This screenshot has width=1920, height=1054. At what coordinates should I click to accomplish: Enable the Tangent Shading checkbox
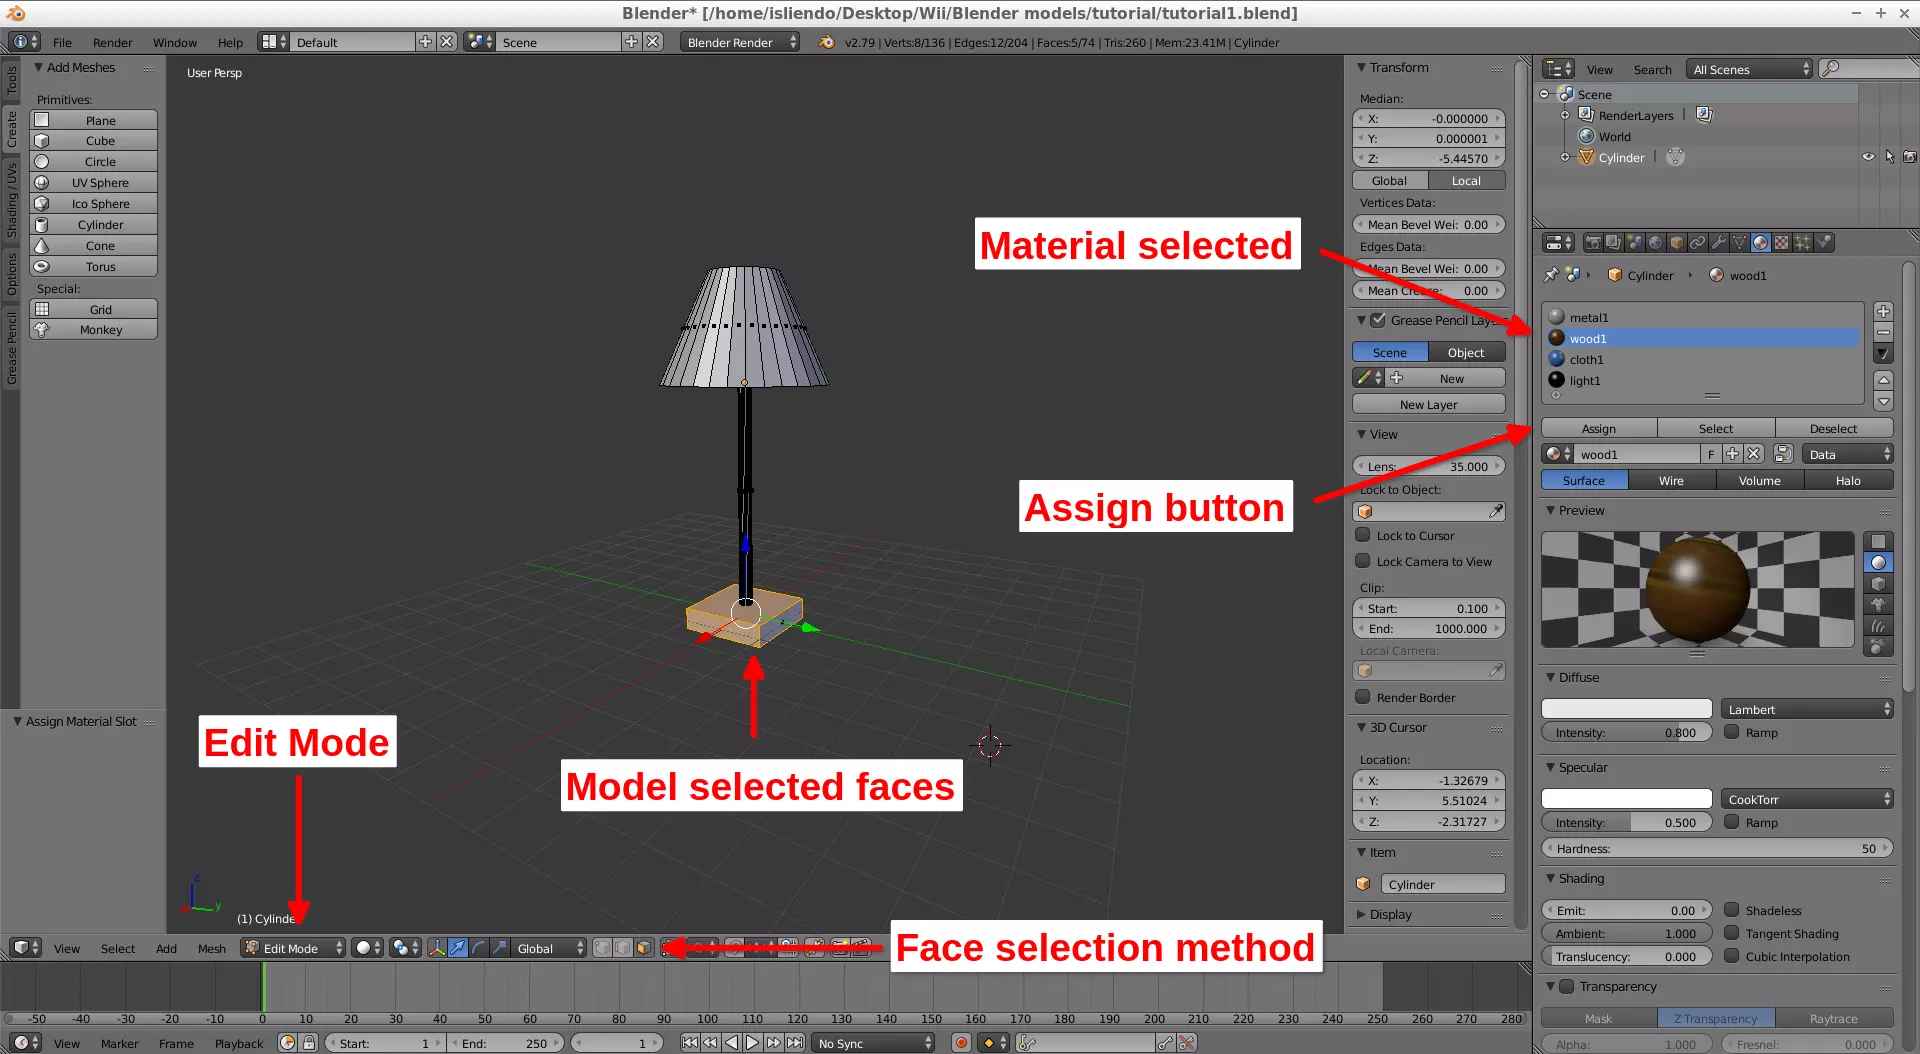click(x=1732, y=933)
